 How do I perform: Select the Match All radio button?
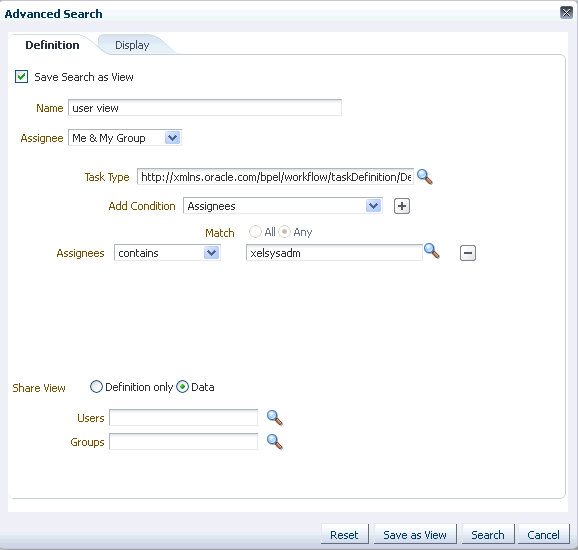point(255,232)
